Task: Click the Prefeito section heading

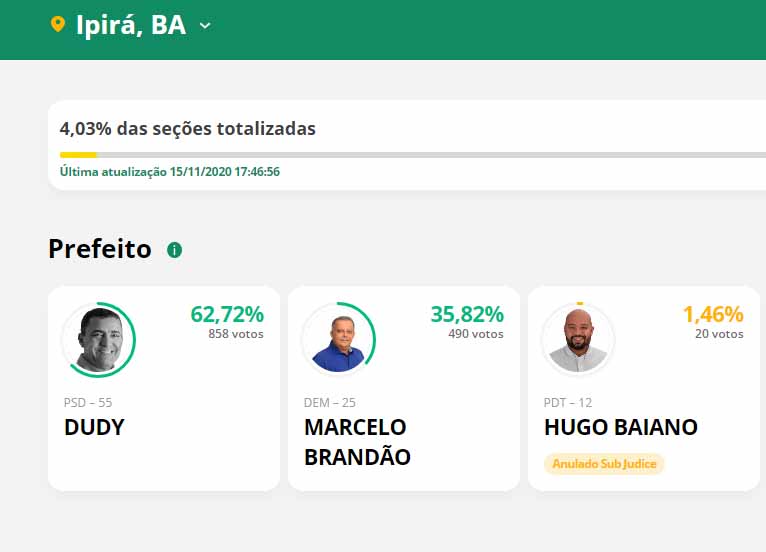Action: pyautogui.click(x=100, y=249)
